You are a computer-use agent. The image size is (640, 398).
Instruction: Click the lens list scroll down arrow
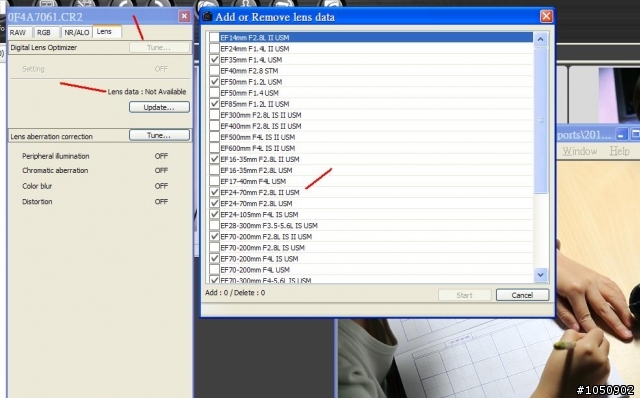540,275
